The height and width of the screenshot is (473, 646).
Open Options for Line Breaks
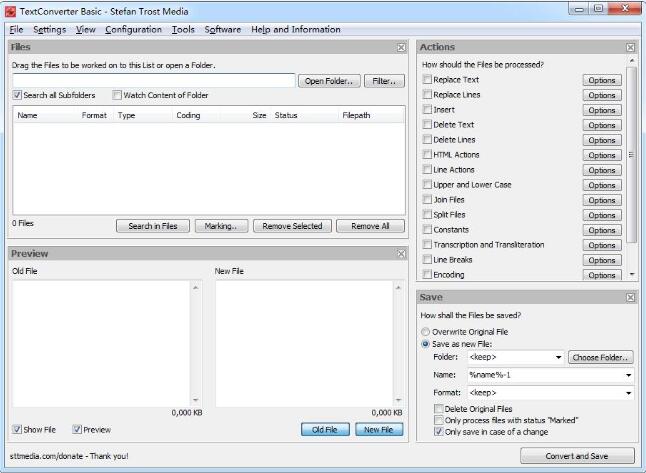point(602,260)
